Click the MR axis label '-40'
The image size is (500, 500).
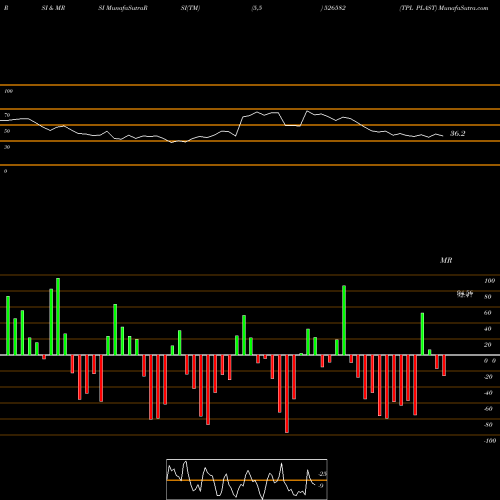coord(488,393)
